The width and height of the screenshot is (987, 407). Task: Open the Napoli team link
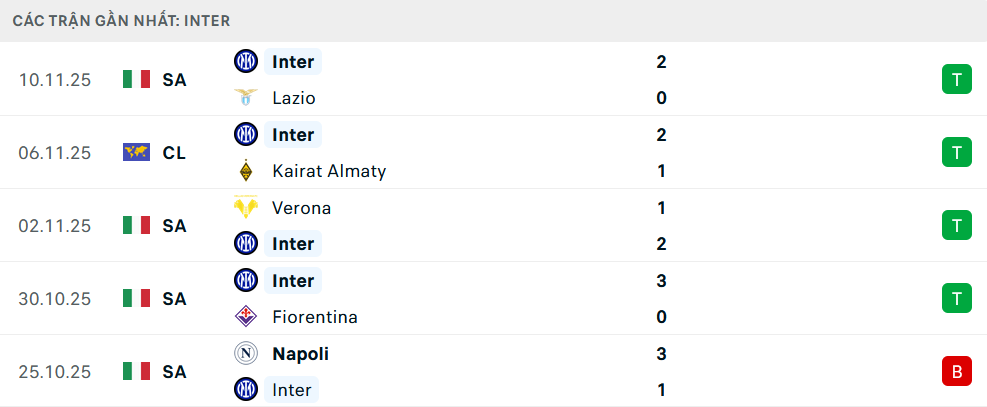coord(300,354)
